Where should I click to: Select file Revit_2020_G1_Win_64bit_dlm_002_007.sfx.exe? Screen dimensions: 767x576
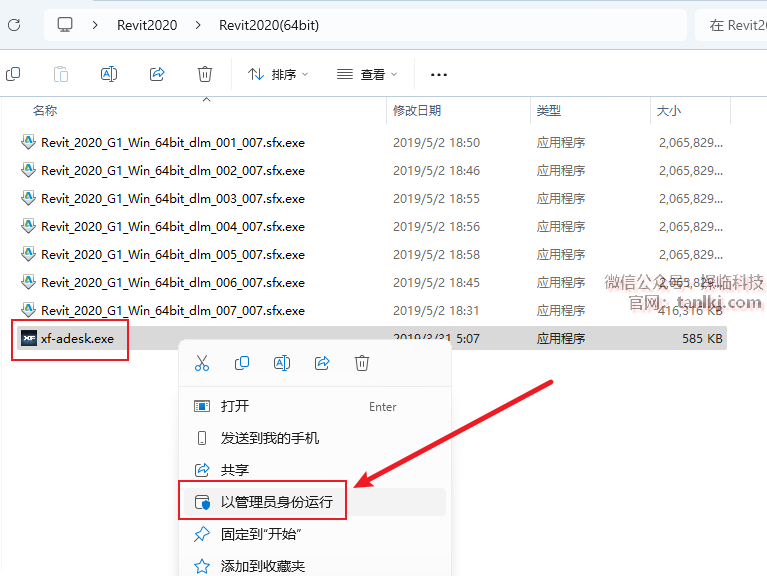173,171
